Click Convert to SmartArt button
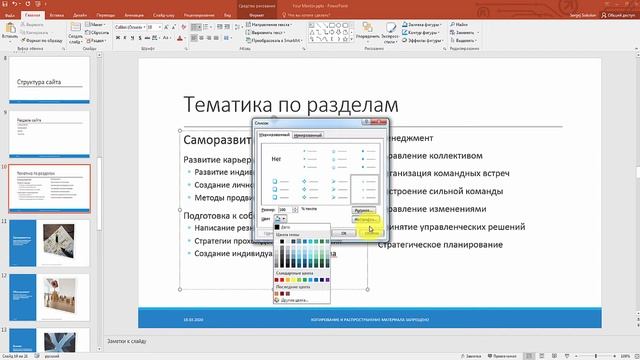Image resolution: width=640 pixels, height=360 pixels. (x=274, y=40)
